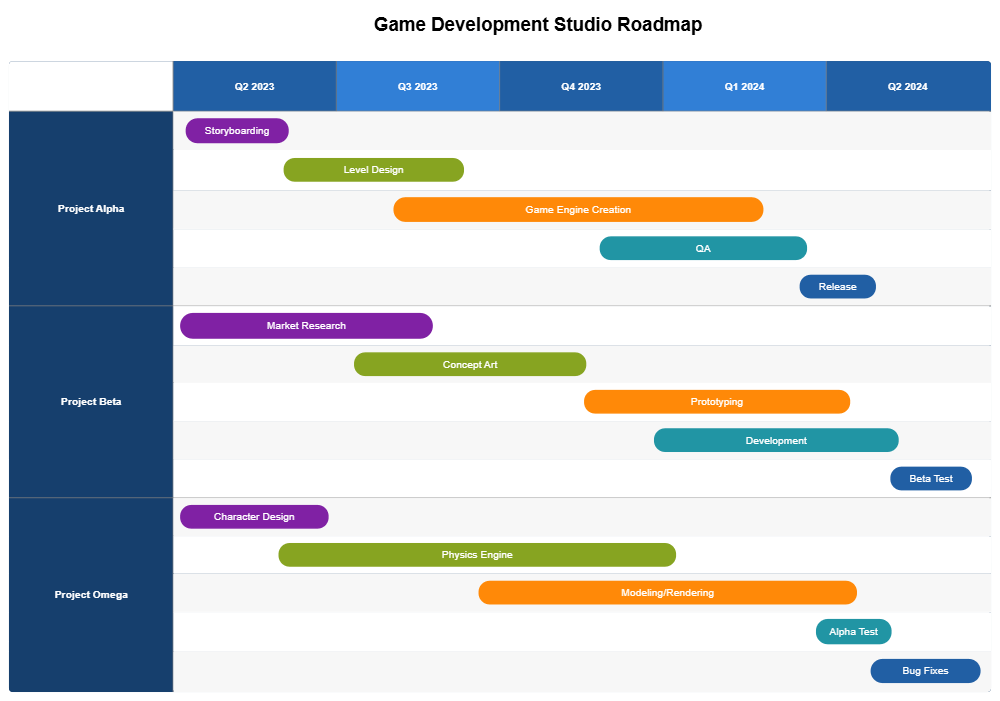1000x701 pixels.
Task: Click the Bug Fixes task bar
Action: pyautogui.click(x=925, y=670)
